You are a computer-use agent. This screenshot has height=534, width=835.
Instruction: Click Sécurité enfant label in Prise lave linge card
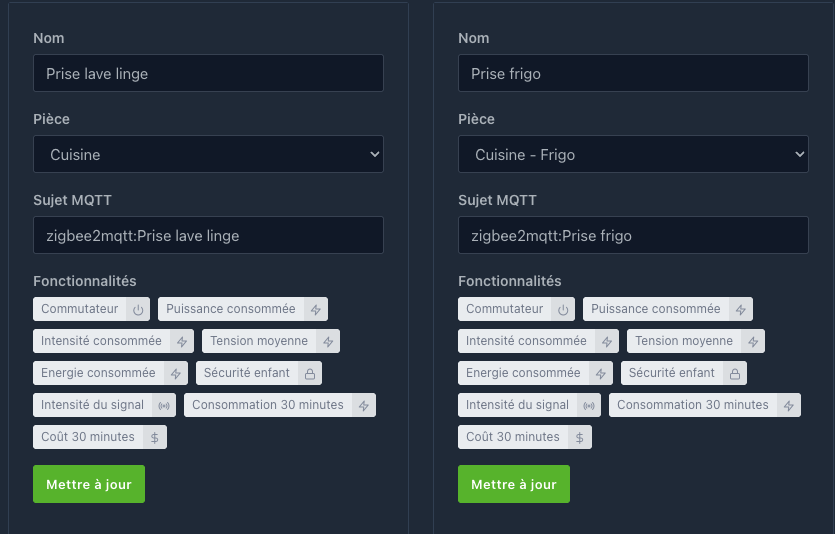tap(247, 373)
